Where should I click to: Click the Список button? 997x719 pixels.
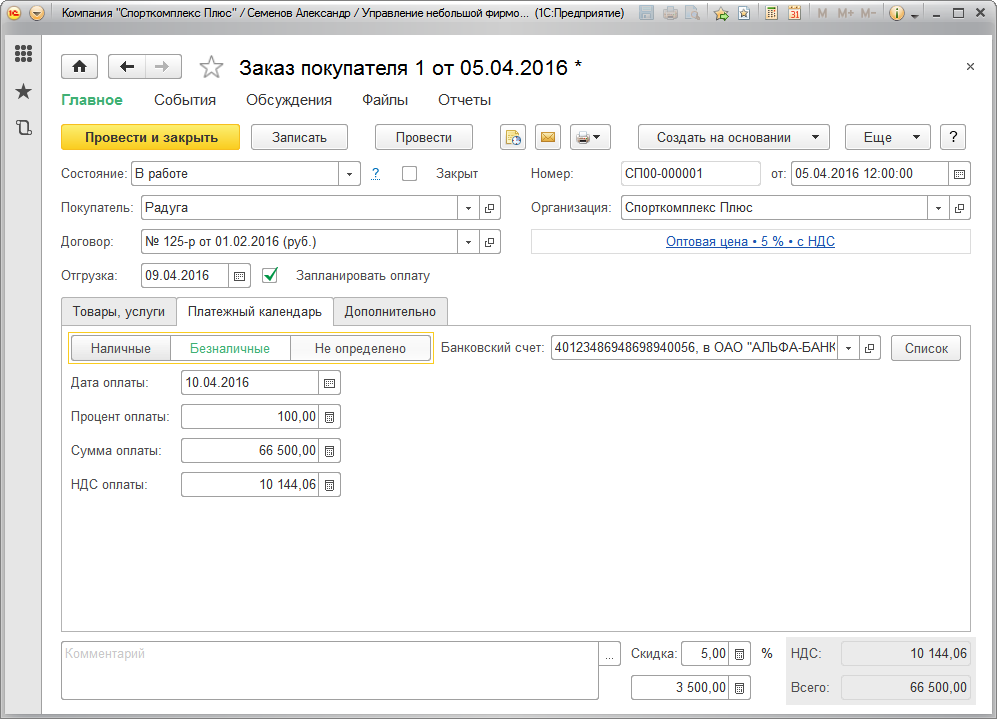926,348
